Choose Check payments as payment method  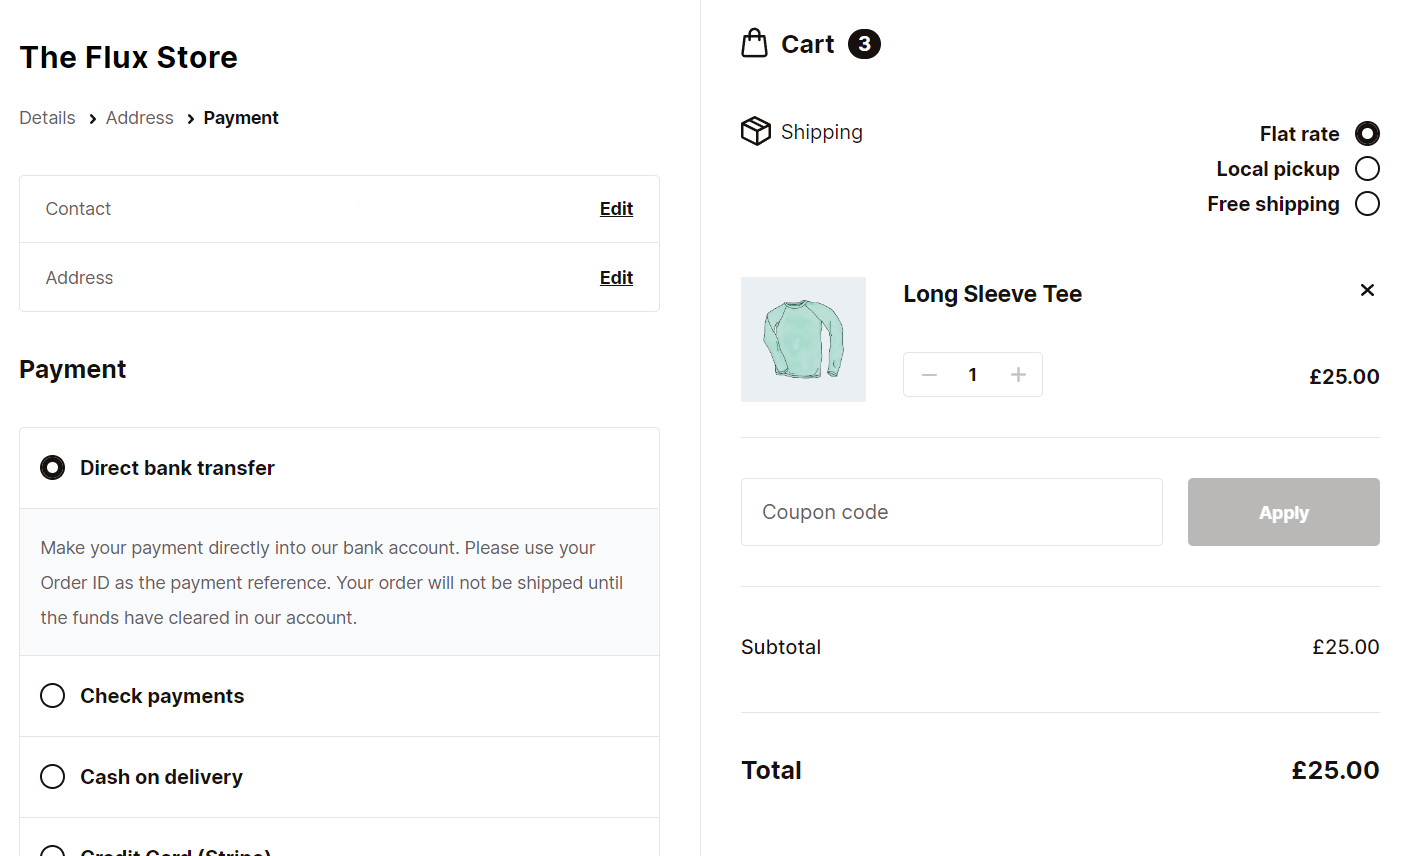52,695
